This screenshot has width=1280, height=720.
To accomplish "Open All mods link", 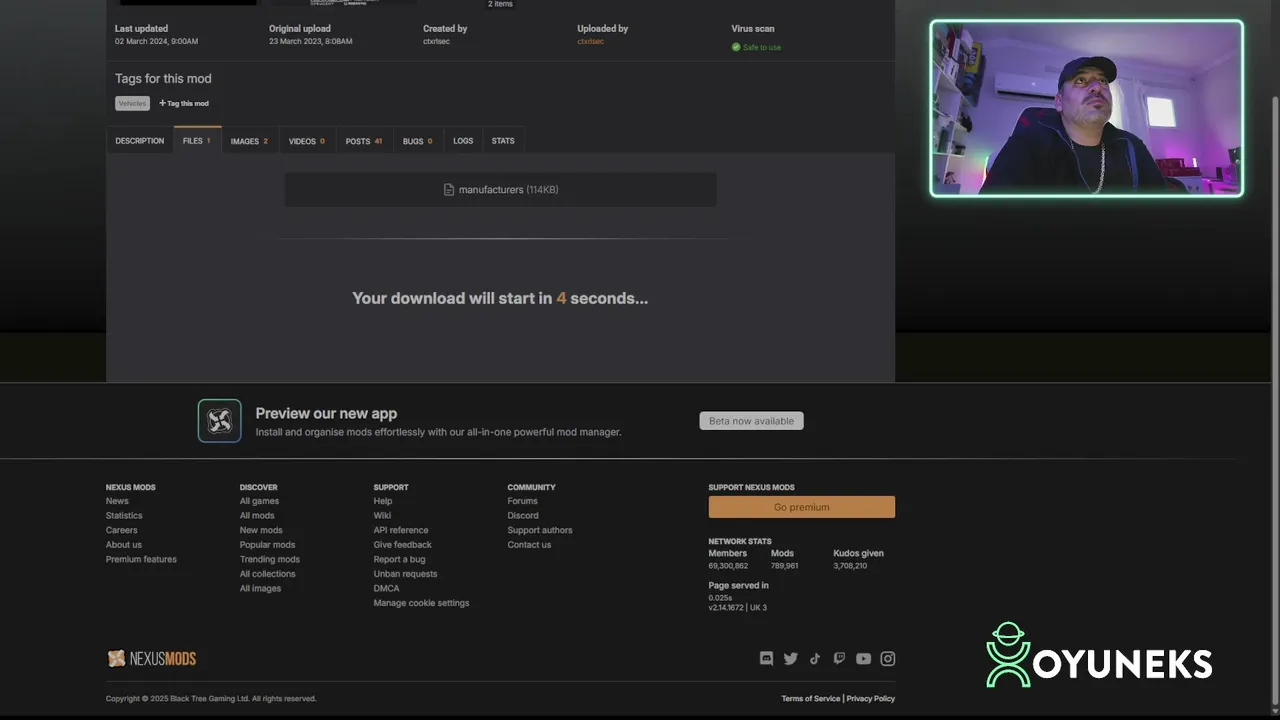I will pos(257,516).
